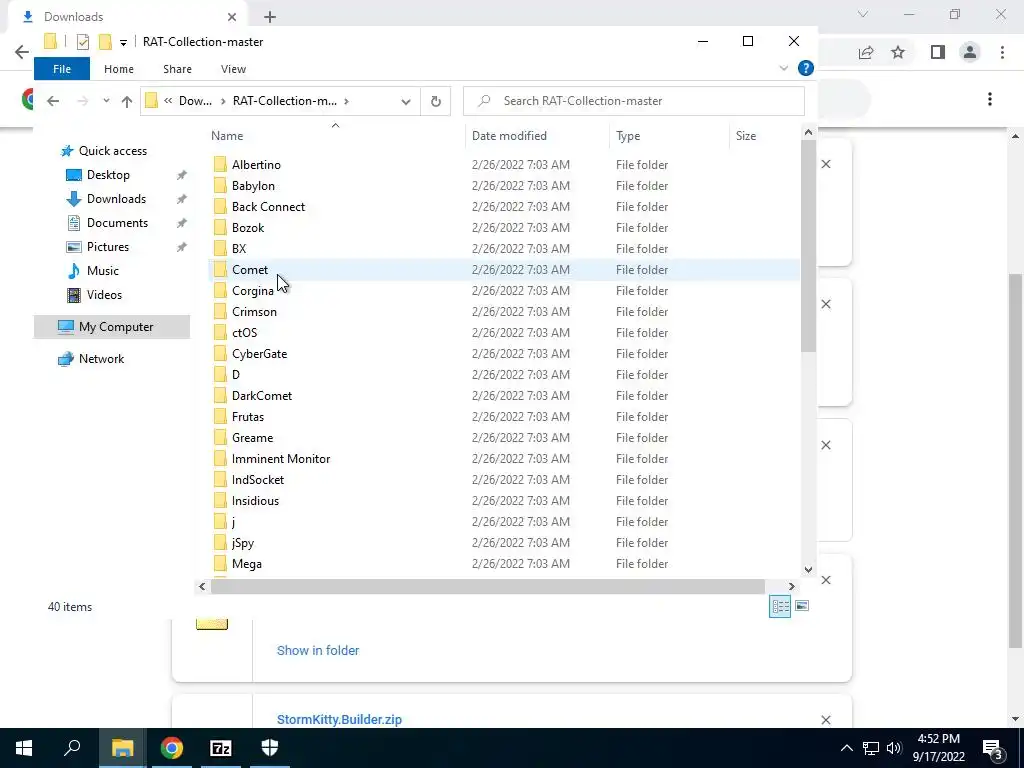This screenshot has width=1024, height=768.
Task: Expand the File Explorer ribbon
Action: [784, 68]
